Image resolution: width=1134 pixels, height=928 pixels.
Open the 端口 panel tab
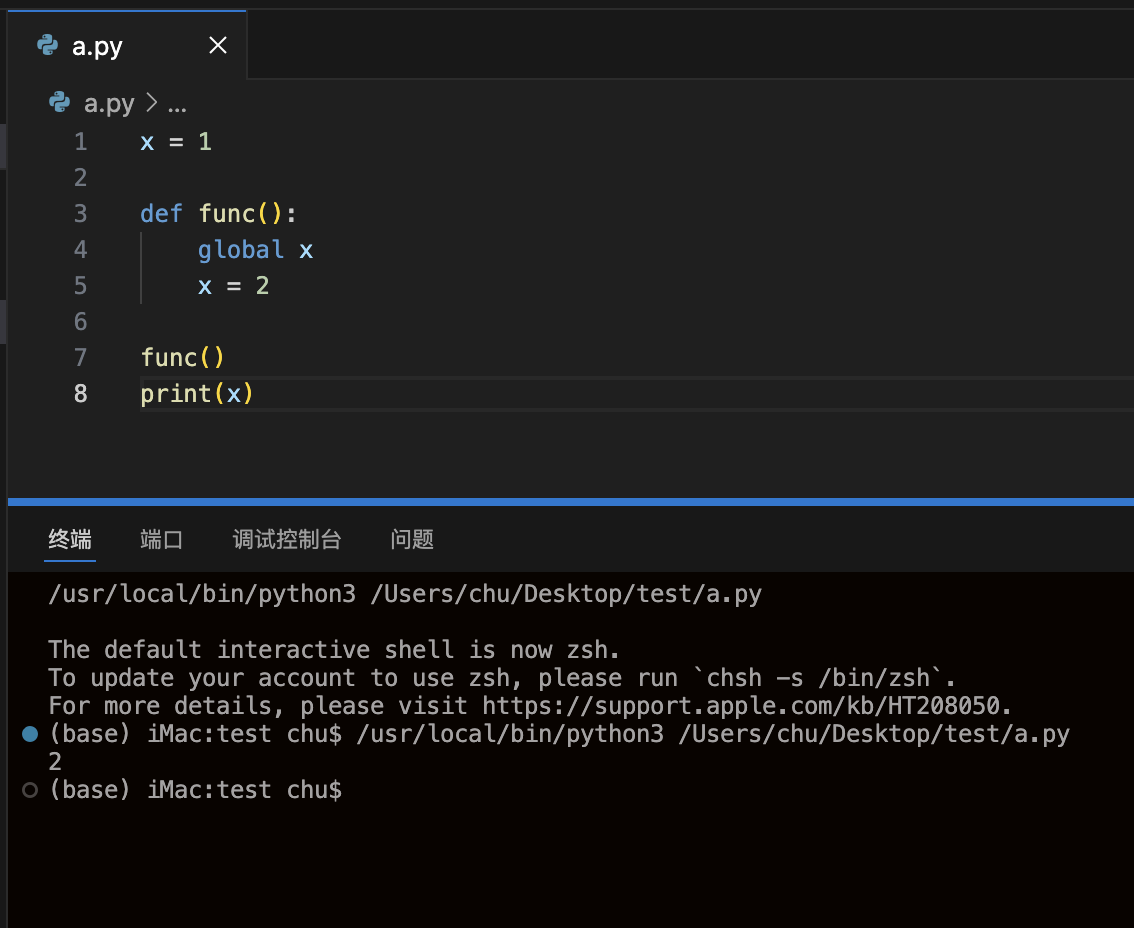(x=162, y=540)
